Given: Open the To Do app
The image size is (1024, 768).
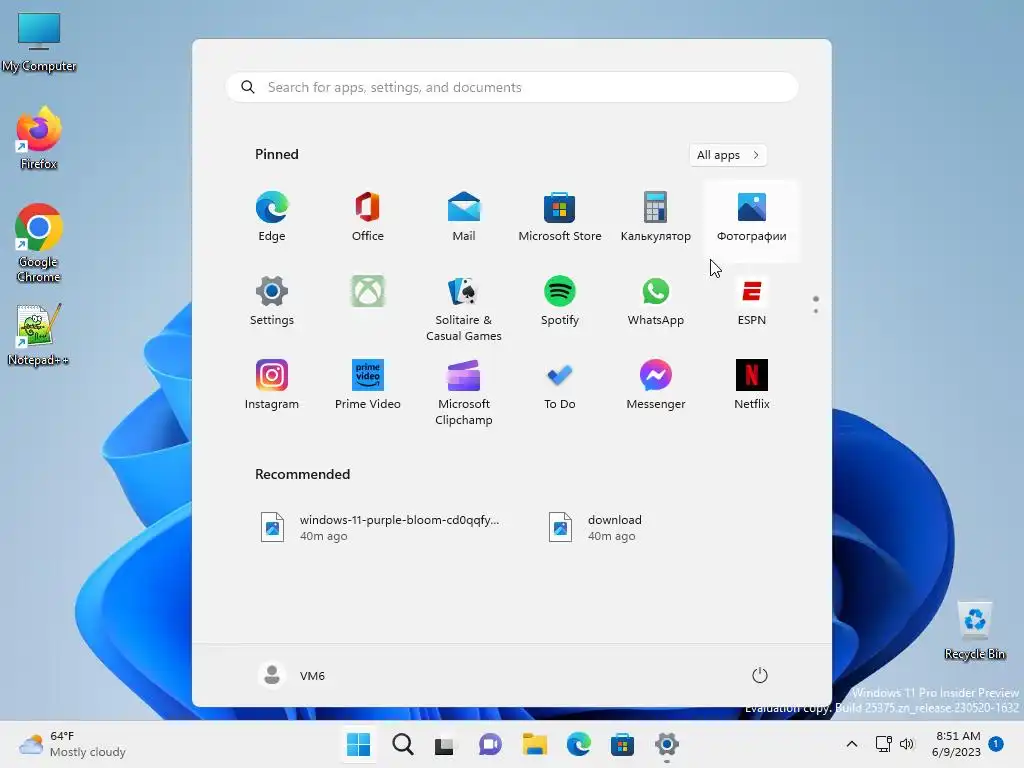Looking at the screenshot, I should (x=560, y=384).
